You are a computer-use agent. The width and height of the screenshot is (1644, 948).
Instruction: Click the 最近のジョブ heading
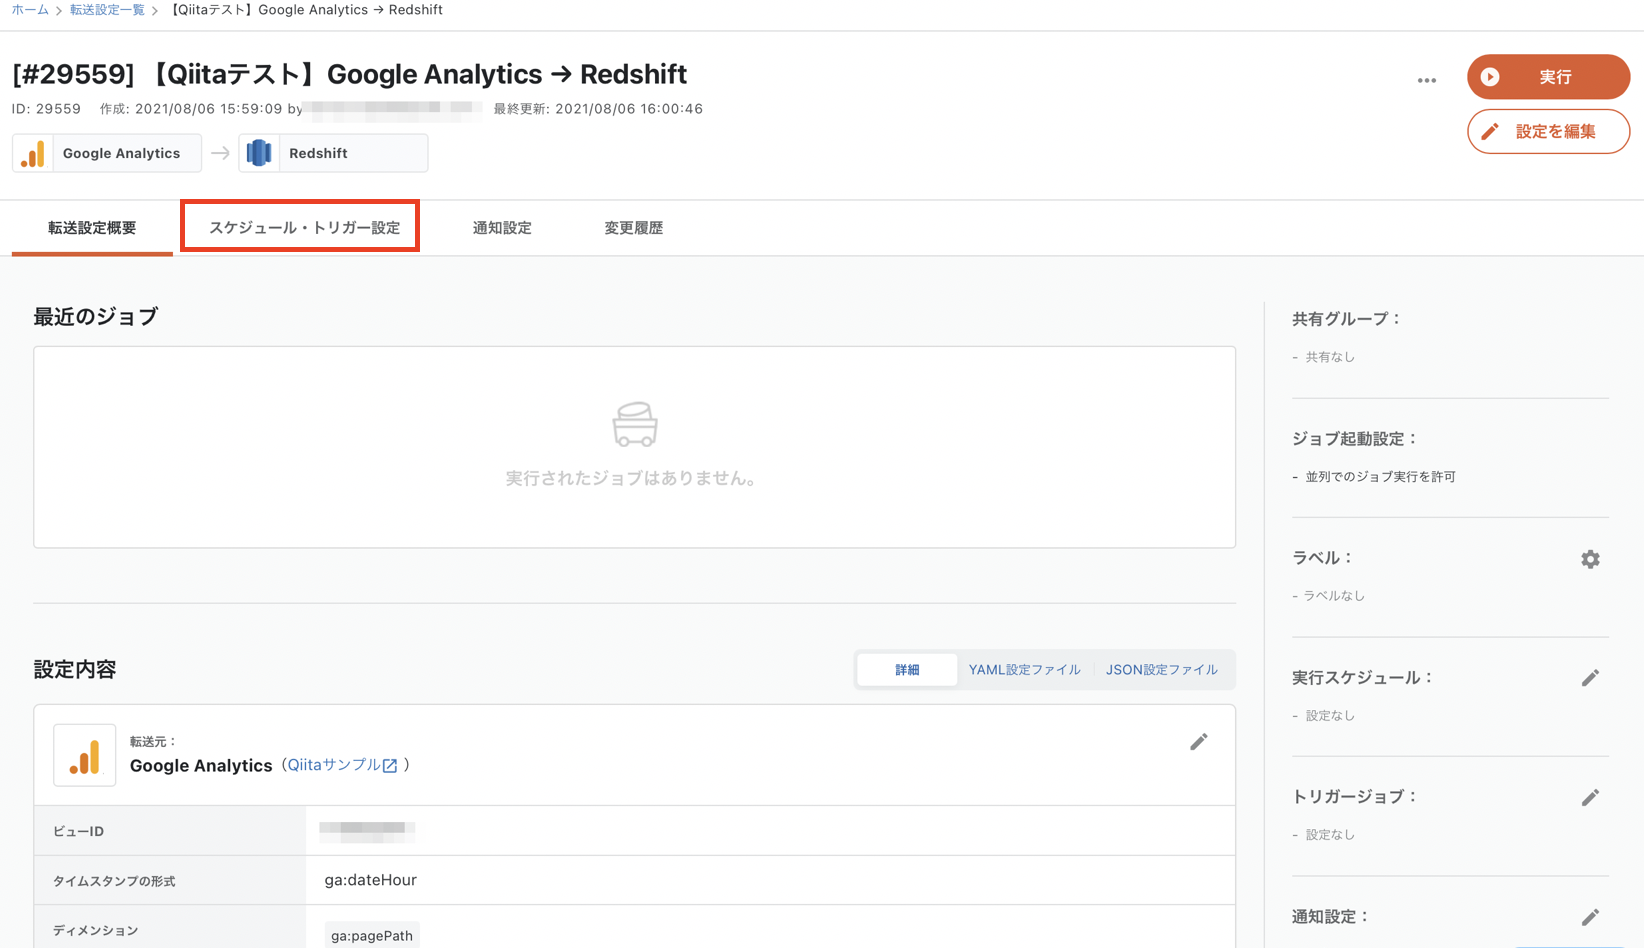click(96, 317)
